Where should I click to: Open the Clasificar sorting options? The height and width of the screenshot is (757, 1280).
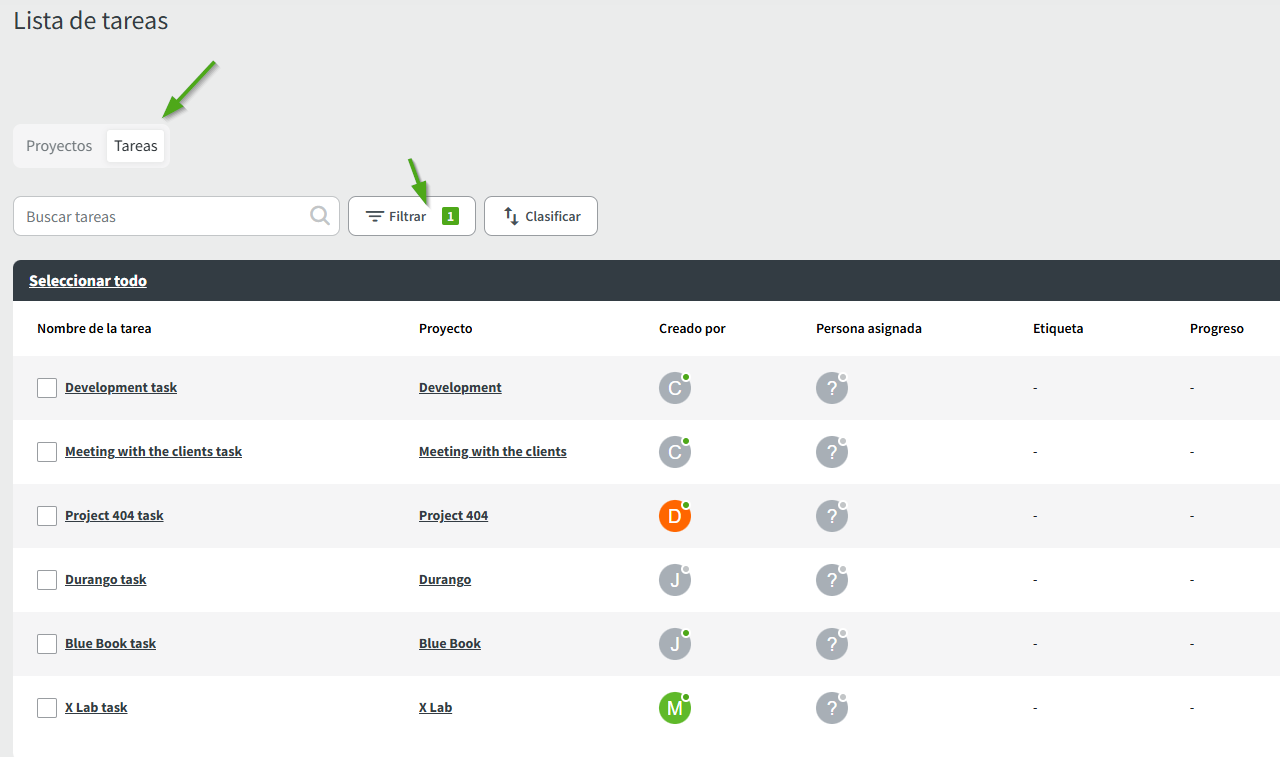tap(541, 216)
